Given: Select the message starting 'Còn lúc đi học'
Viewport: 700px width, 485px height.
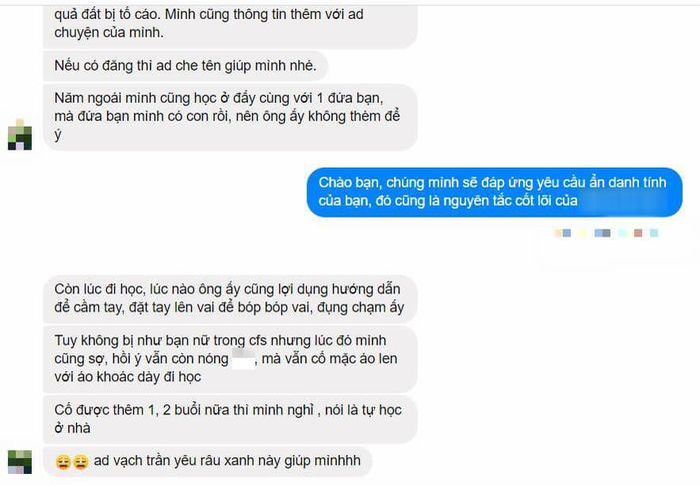Looking at the screenshot, I should 230,298.
